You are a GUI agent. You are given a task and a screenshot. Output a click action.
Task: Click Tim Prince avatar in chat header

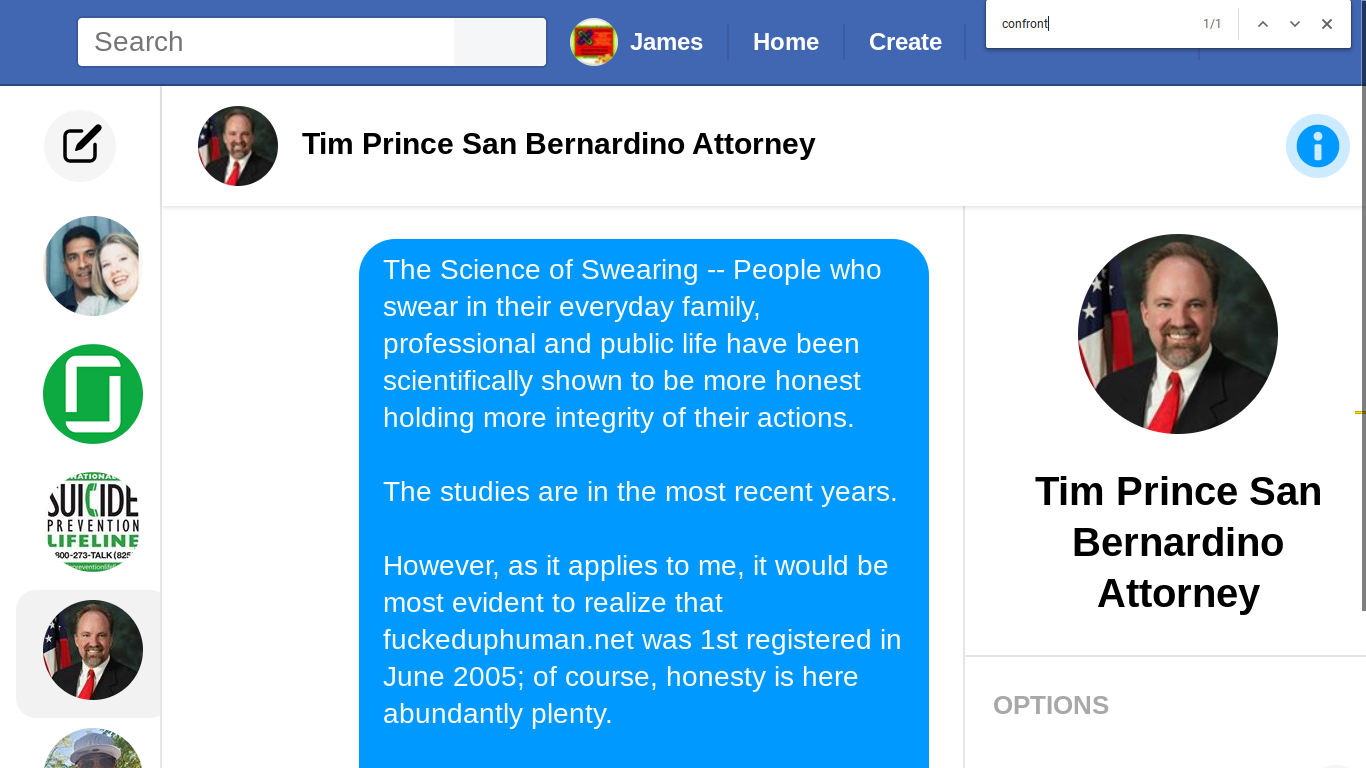tap(238, 146)
